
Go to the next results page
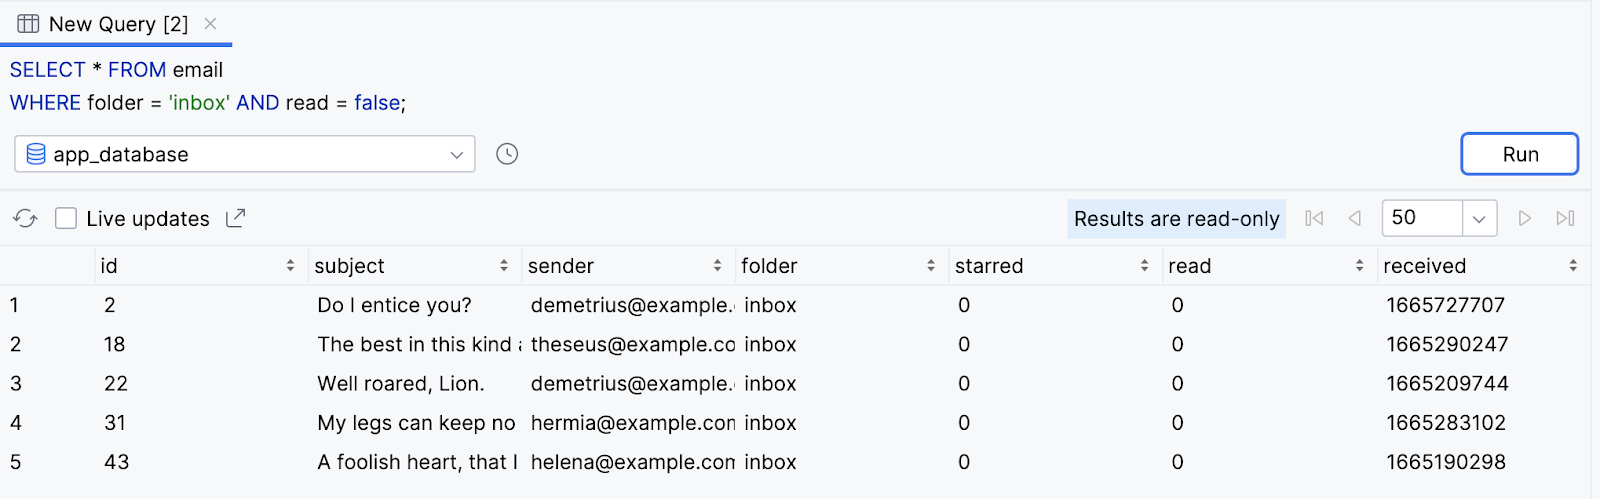[x=1524, y=218]
